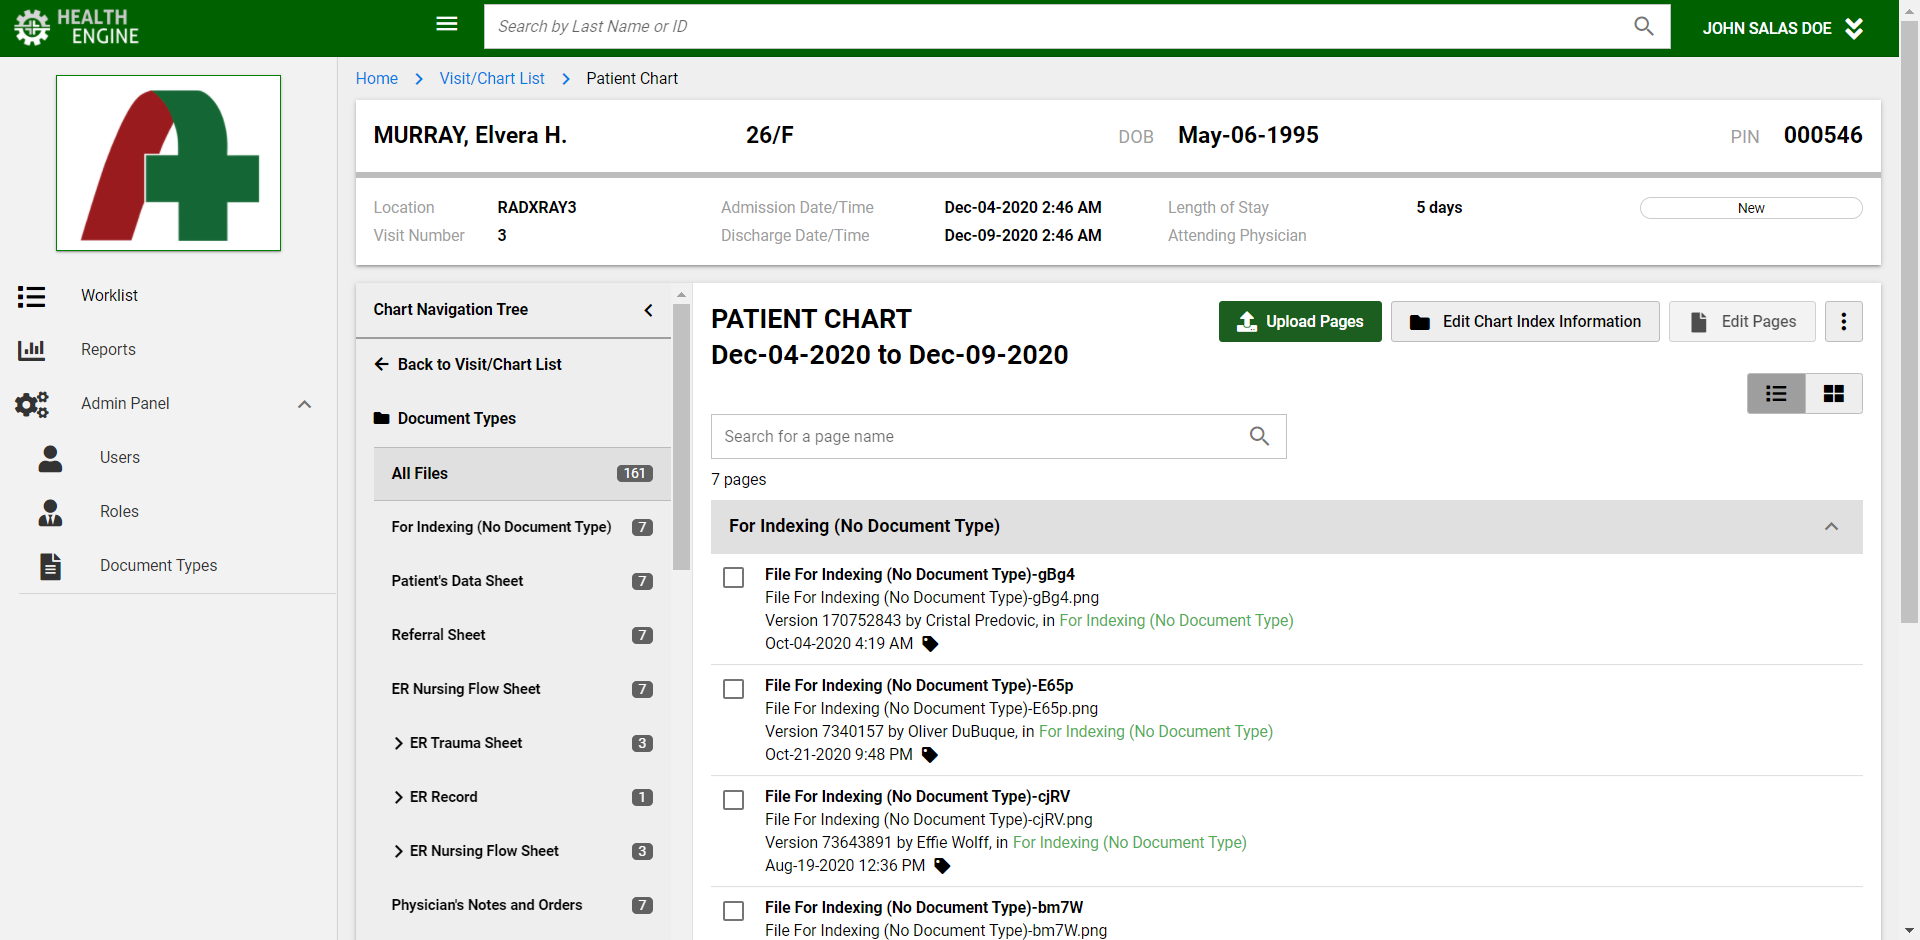Collapse the Chart Navigation Tree panel
The height and width of the screenshot is (940, 1920).
coord(648,310)
